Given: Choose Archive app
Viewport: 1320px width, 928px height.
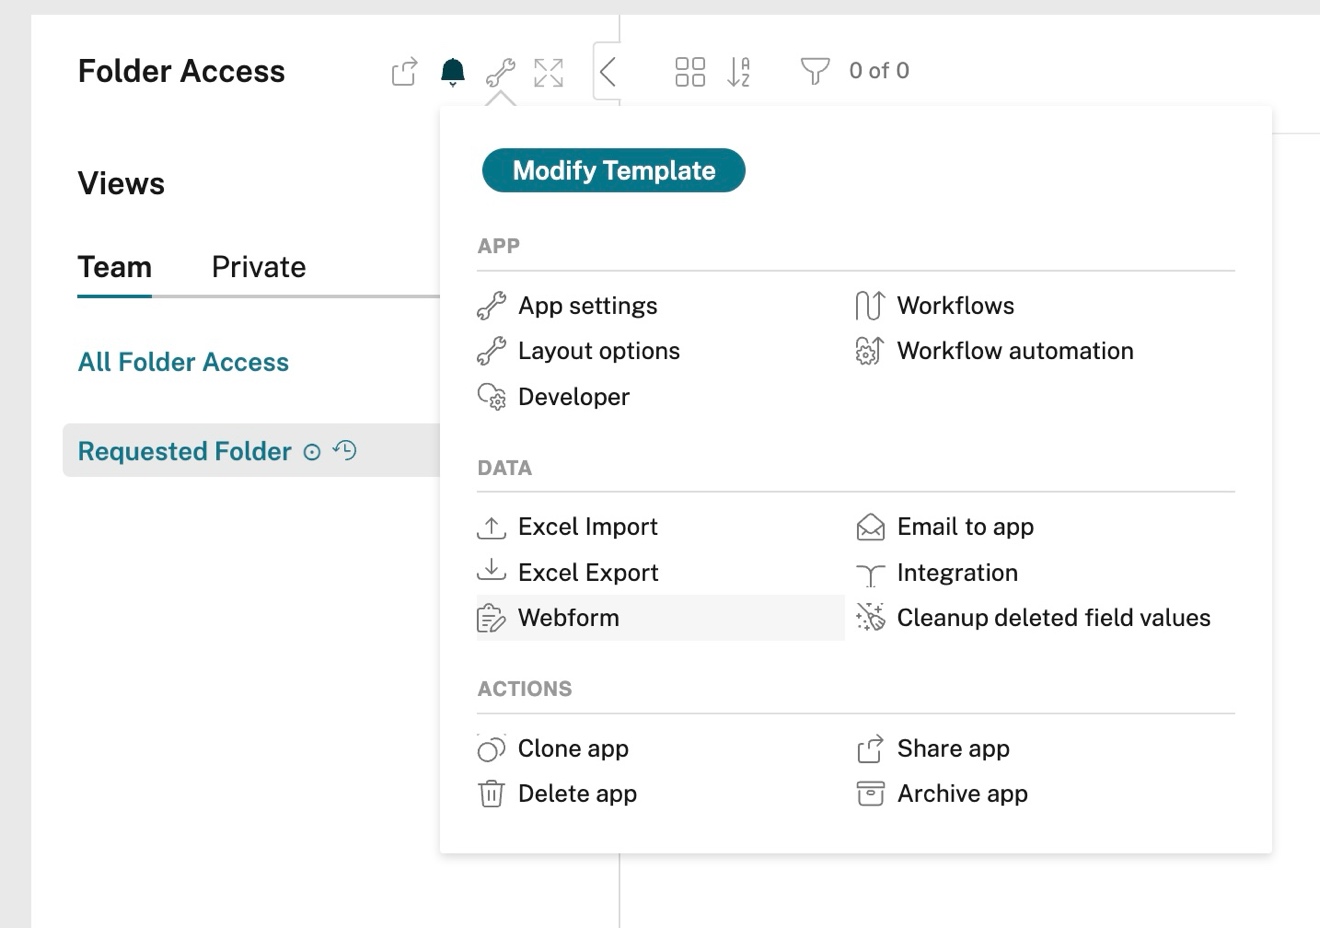Looking at the screenshot, I should 962,794.
